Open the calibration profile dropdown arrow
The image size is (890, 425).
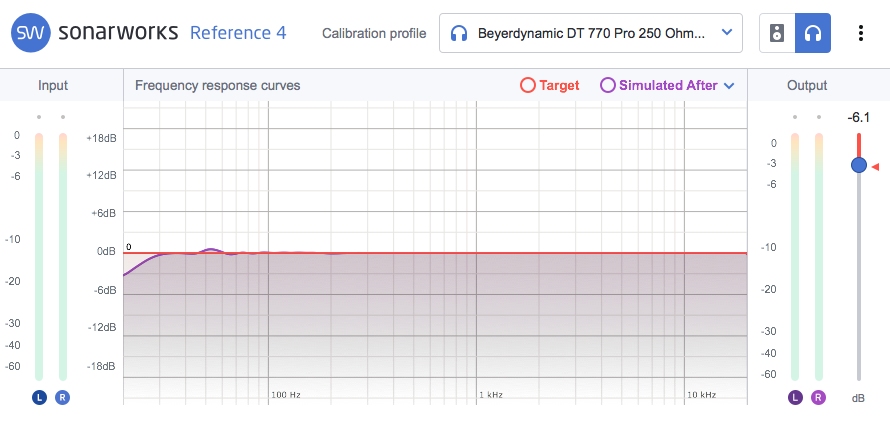point(725,33)
